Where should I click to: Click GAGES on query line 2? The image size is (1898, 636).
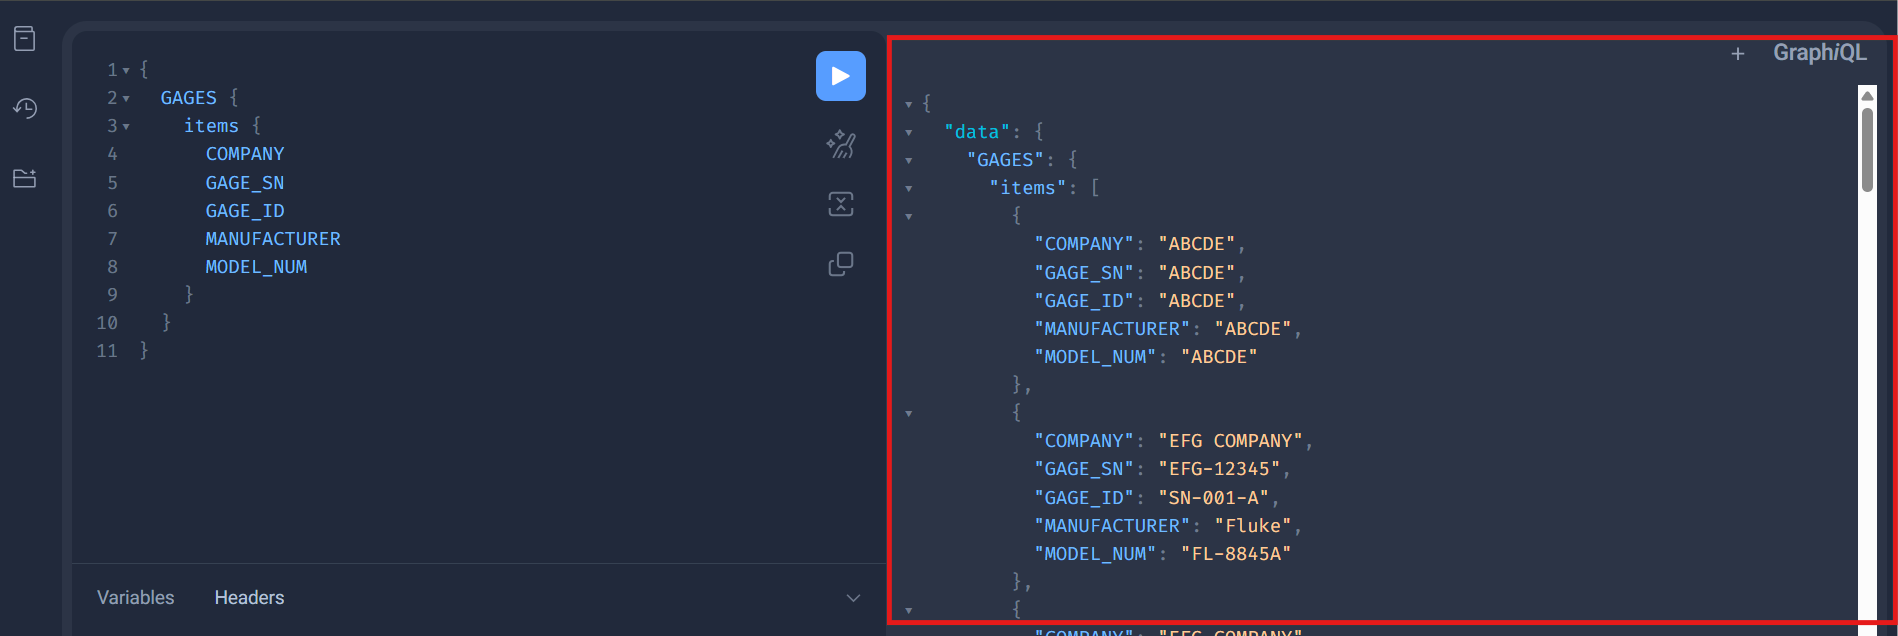pos(189,98)
